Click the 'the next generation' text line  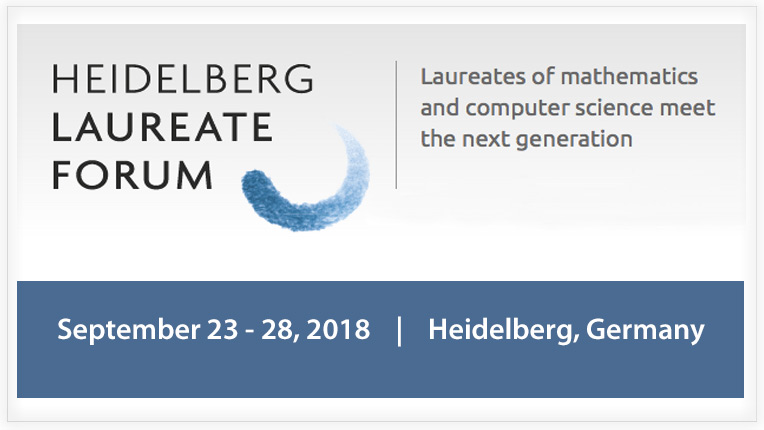526,139
